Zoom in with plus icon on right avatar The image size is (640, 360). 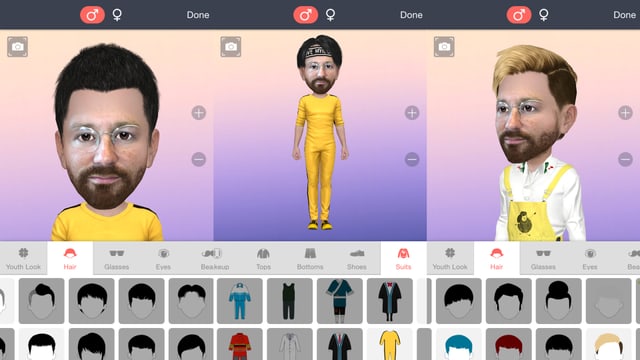point(625,113)
